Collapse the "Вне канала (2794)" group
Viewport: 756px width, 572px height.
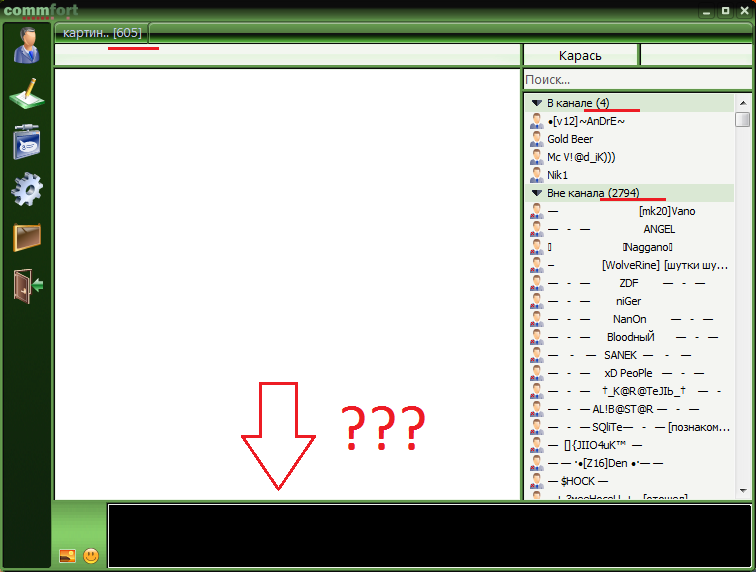(x=537, y=193)
